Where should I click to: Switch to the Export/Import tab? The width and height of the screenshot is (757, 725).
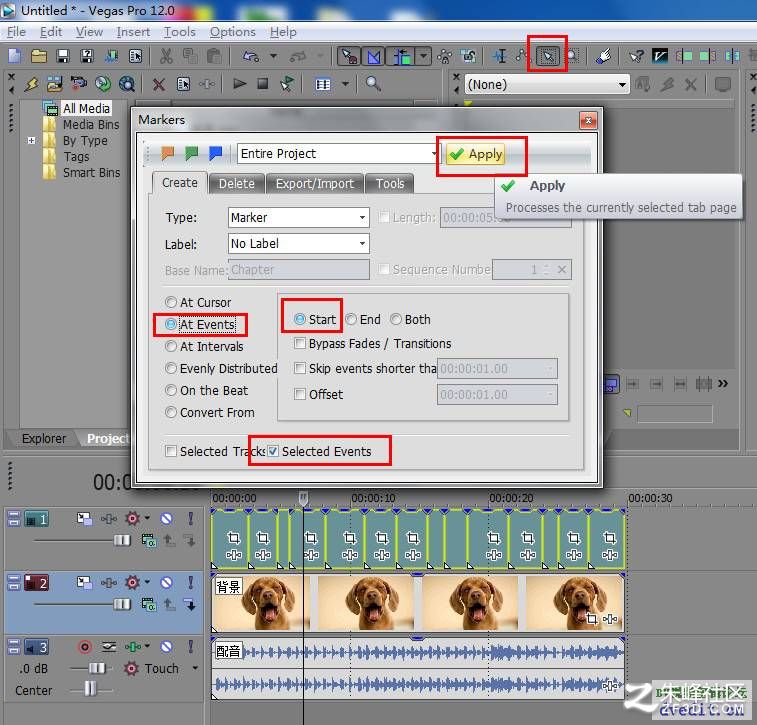[x=315, y=183]
